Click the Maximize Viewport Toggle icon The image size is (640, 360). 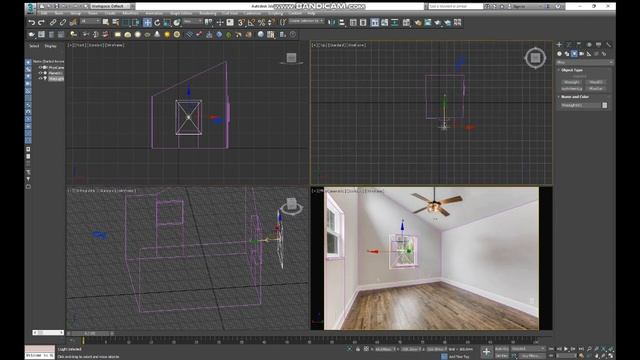click(x=611, y=356)
